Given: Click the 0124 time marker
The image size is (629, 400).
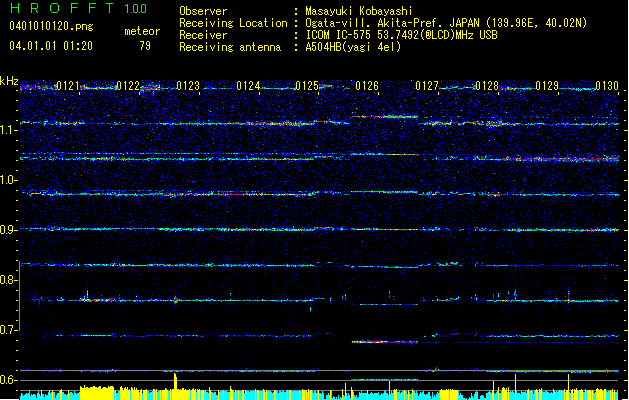Looking at the screenshot, I should (x=248, y=86).
